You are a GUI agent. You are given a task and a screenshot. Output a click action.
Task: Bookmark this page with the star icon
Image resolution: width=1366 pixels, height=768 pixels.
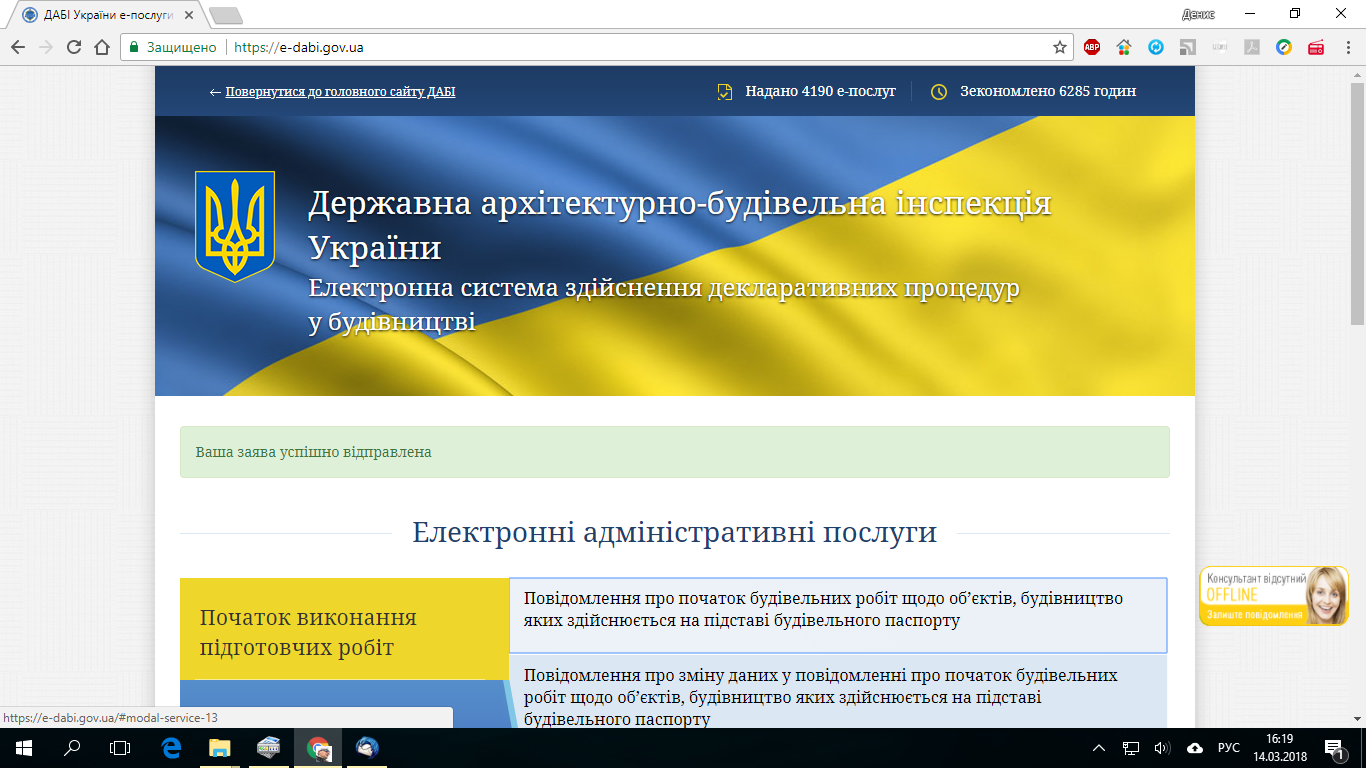1060,47
